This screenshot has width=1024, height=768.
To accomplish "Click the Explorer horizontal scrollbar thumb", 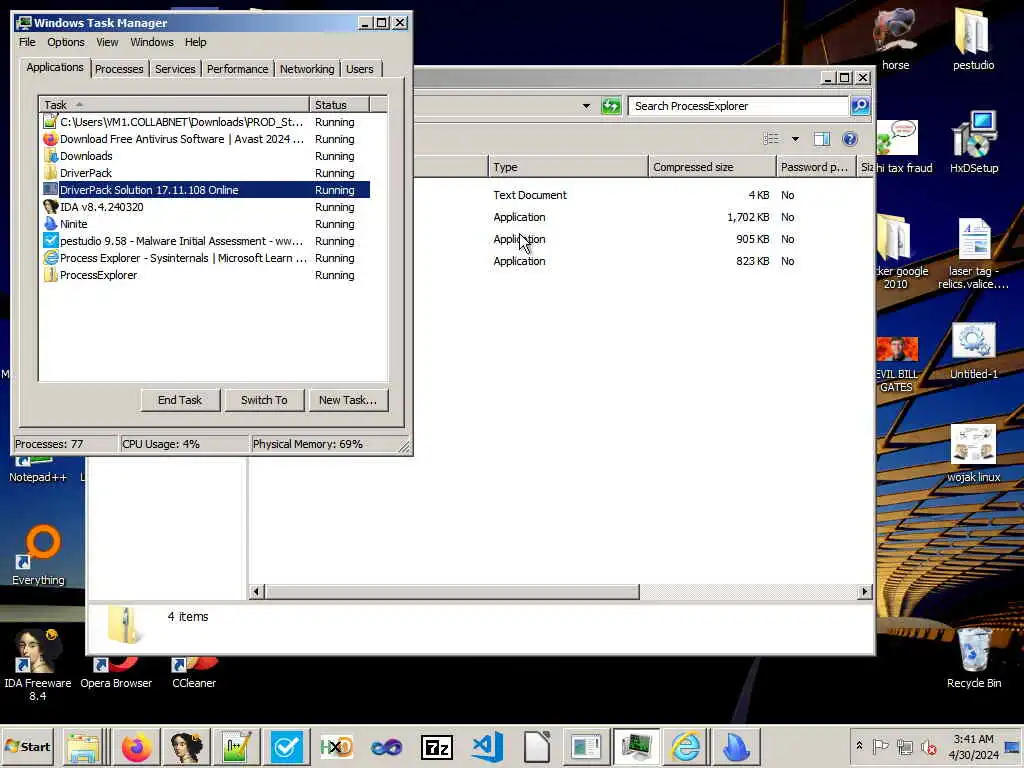I will (452, 592).
